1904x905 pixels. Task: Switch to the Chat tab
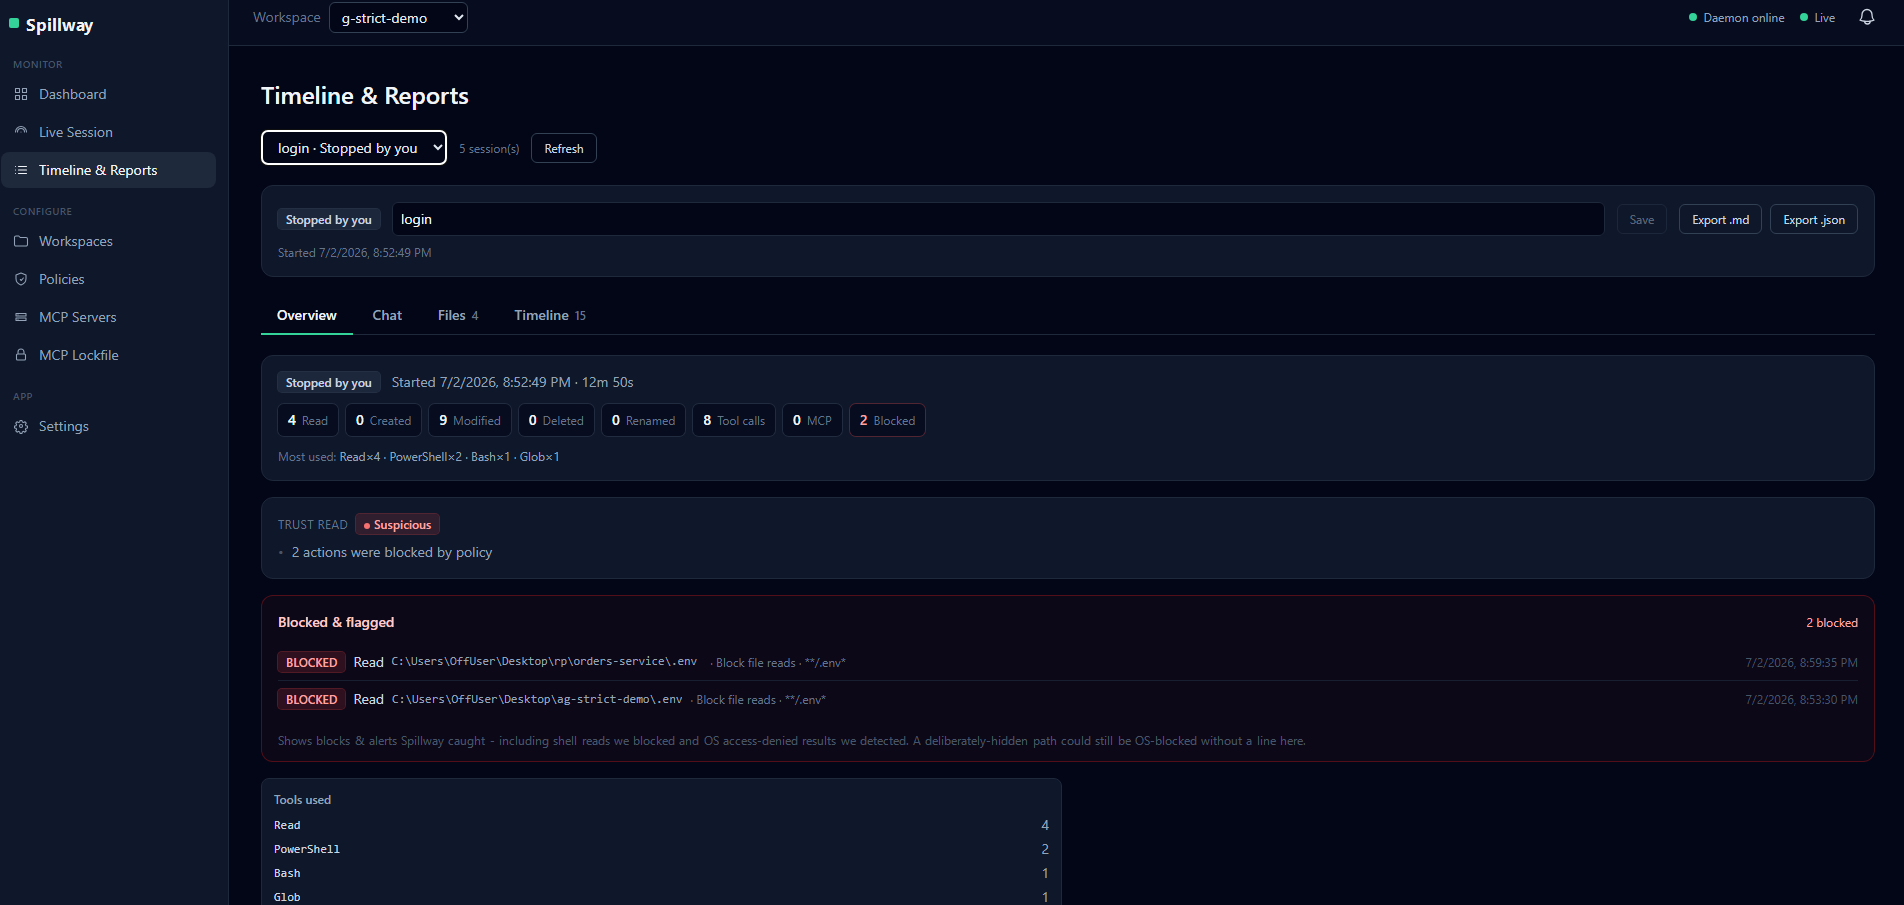(x=387, y=315)
